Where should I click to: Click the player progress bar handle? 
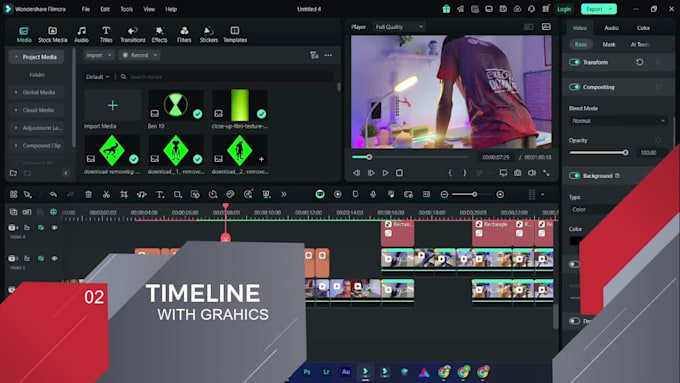tap(369, 157)
